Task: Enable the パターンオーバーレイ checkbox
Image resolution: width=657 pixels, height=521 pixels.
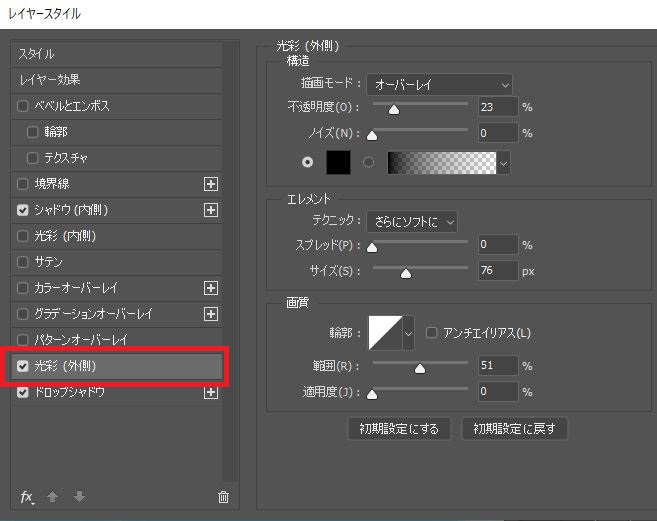Action: (x=23, y=340)
